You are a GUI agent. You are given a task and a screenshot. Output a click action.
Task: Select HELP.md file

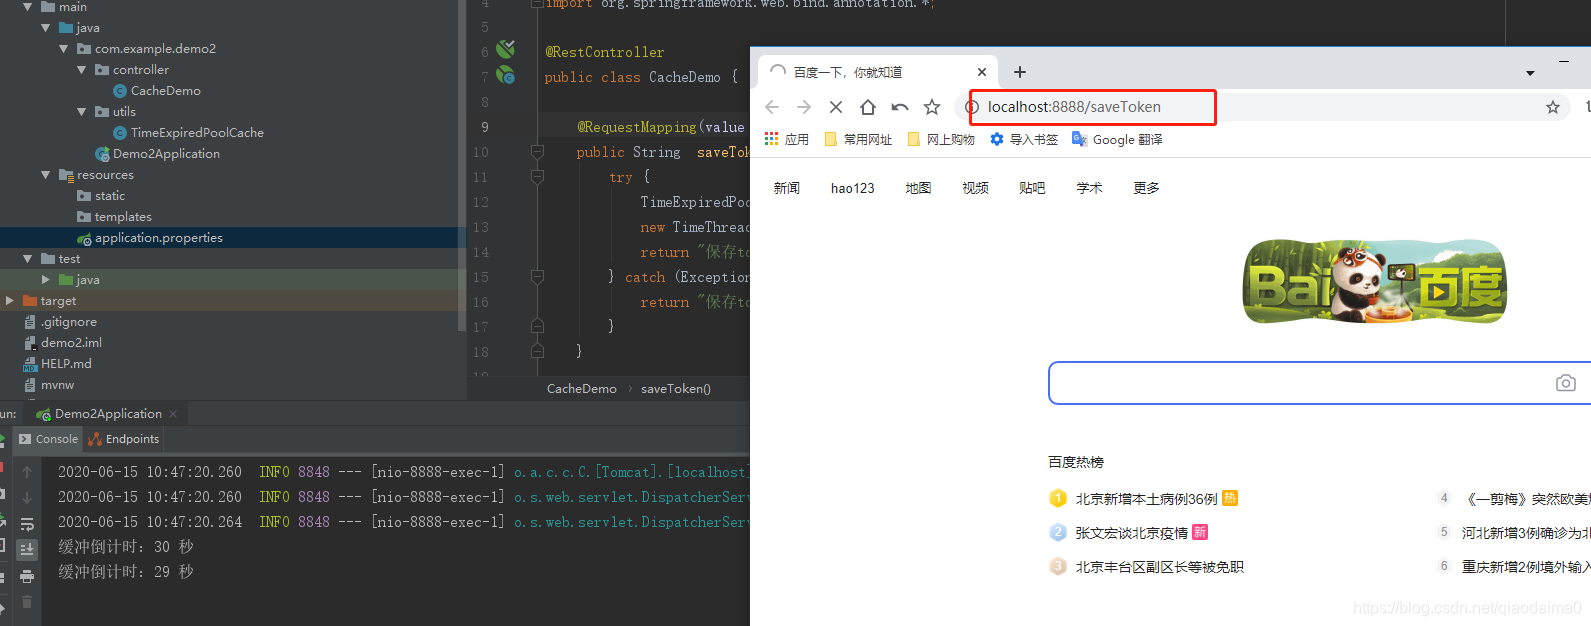[x=57, y=364]
